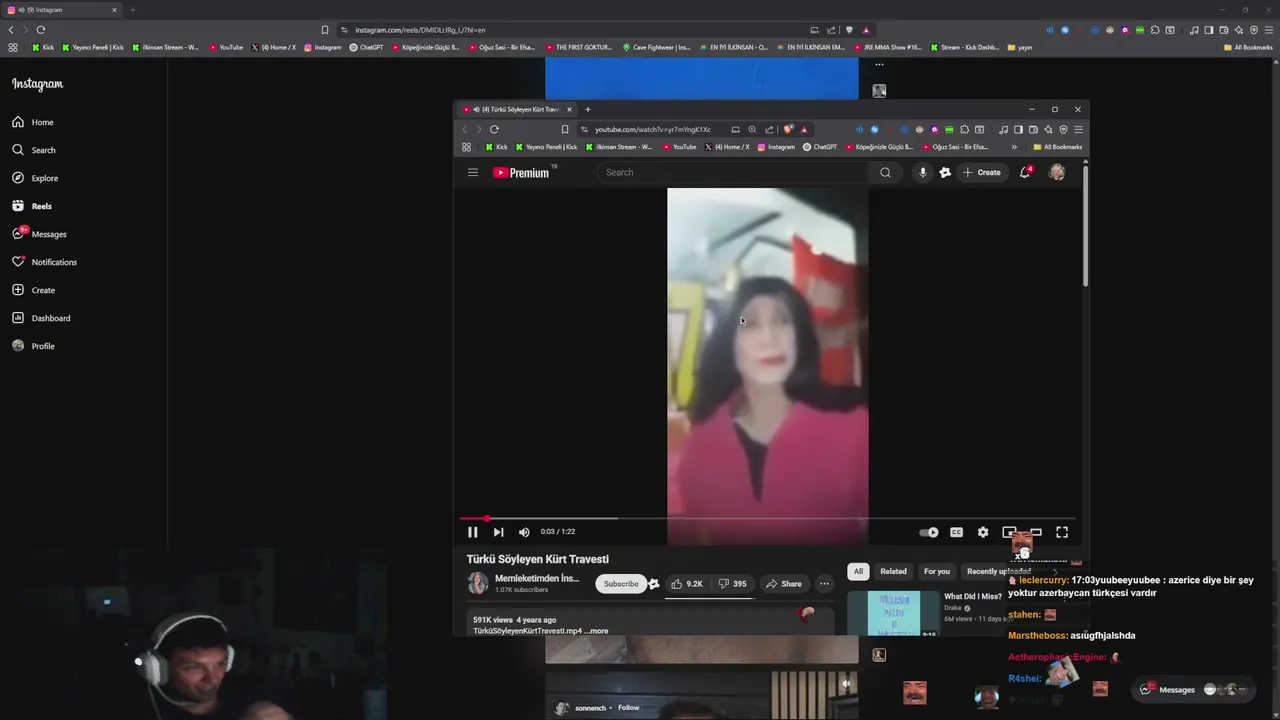Select the All filter chip
The width and height of the screenshot is (1280, 720).
coord(858,571)
